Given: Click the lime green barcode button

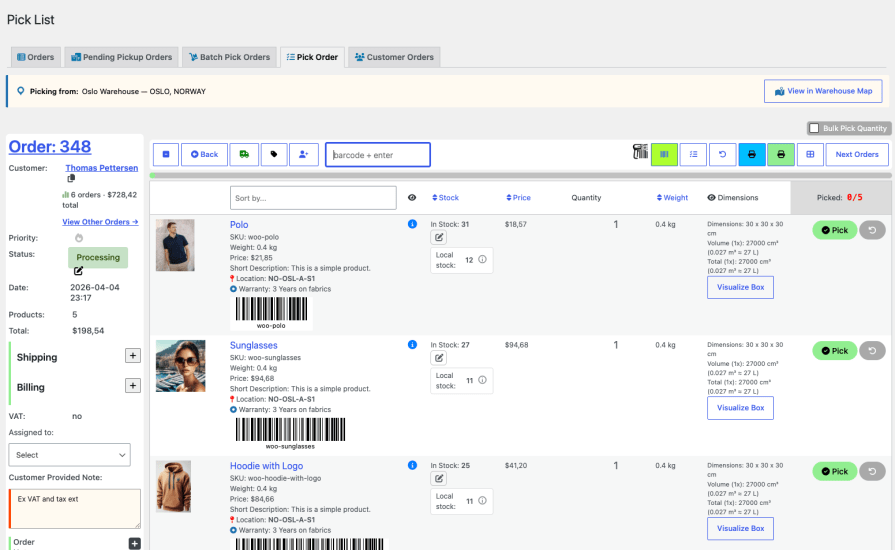Looking at the screenshot, I should pyautogui.click(x=664, y=154).
